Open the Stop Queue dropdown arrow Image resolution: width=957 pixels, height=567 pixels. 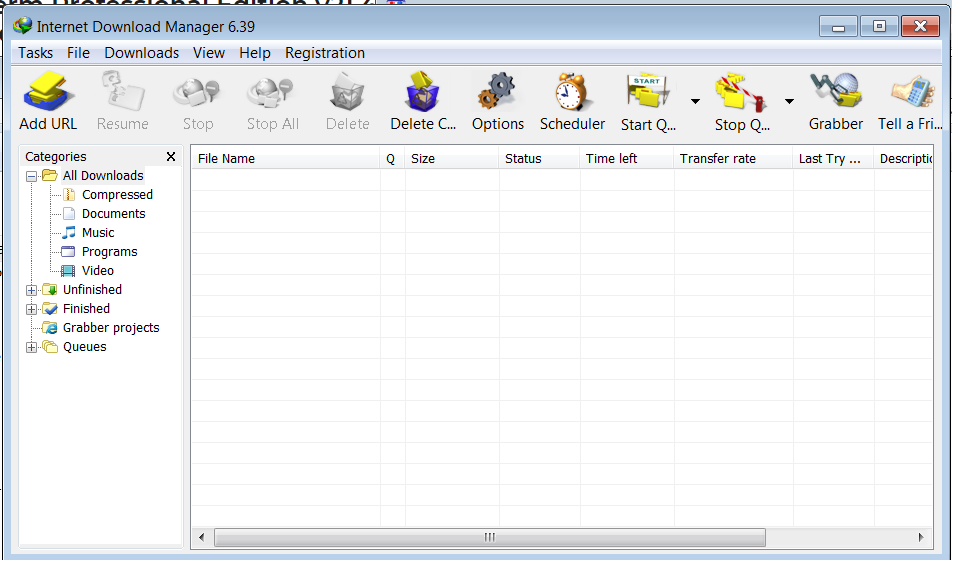[x=789, y=101]
